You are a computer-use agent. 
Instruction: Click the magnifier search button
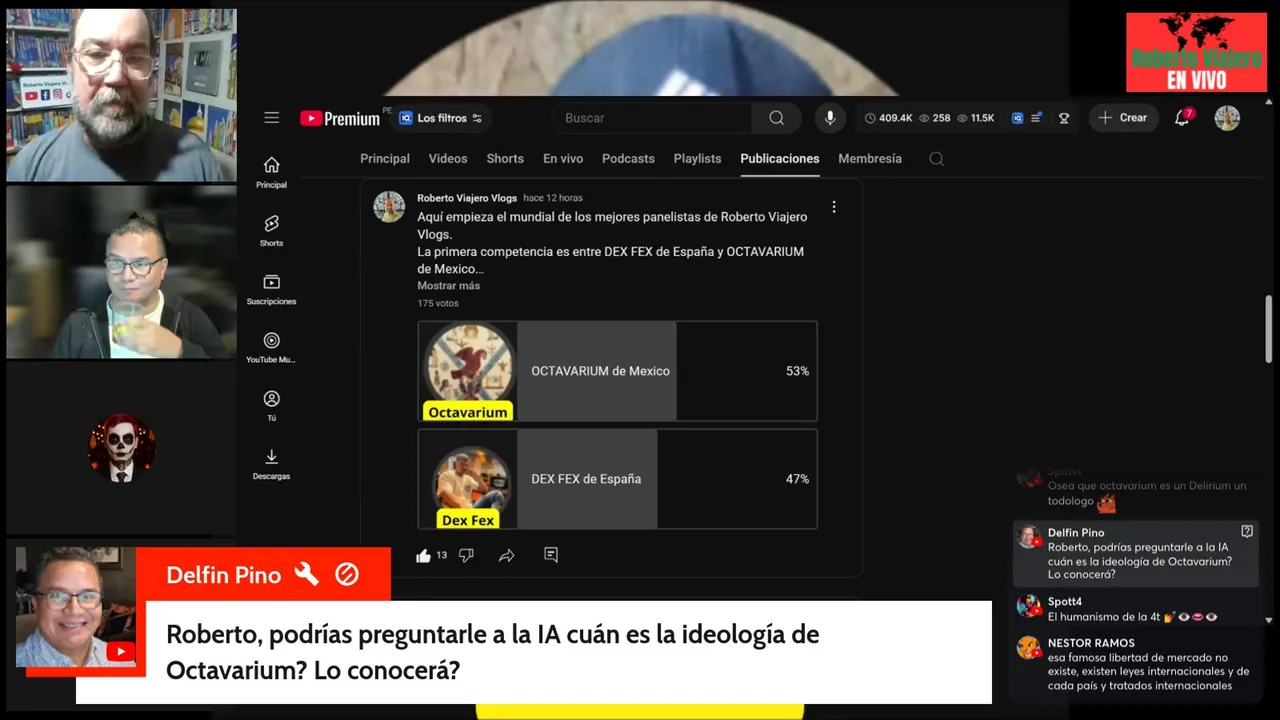[776, 118]
